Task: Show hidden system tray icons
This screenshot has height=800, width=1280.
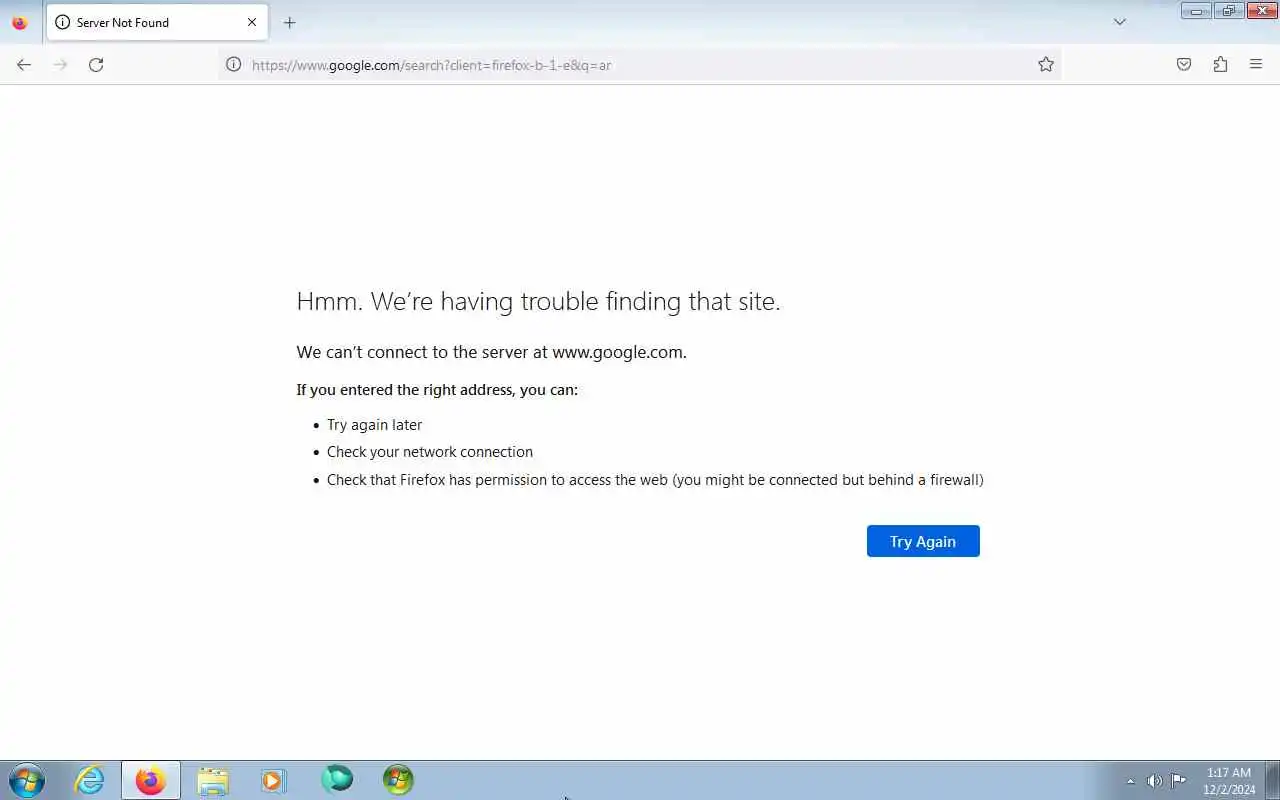Action: coord(1131,781)
